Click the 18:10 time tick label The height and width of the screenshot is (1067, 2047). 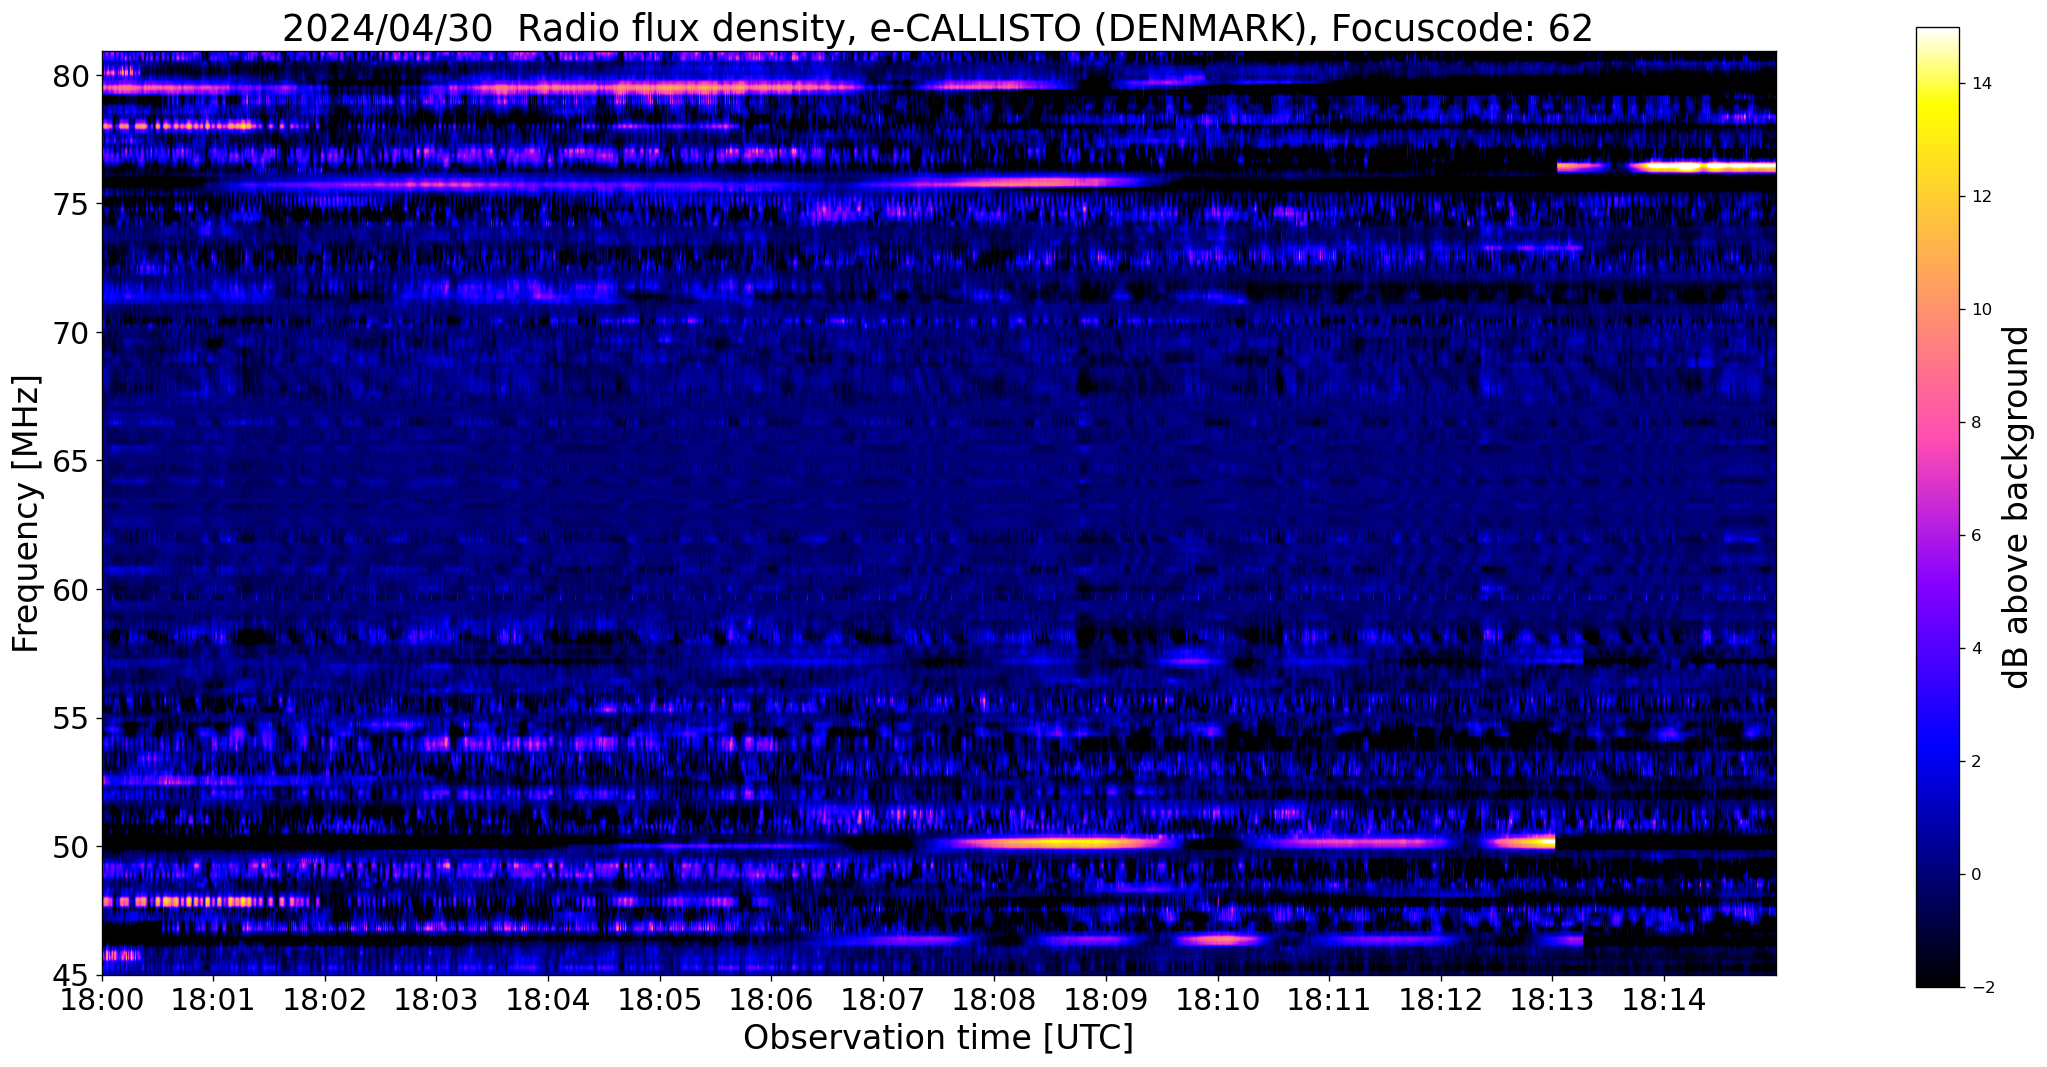point(1218,998)
